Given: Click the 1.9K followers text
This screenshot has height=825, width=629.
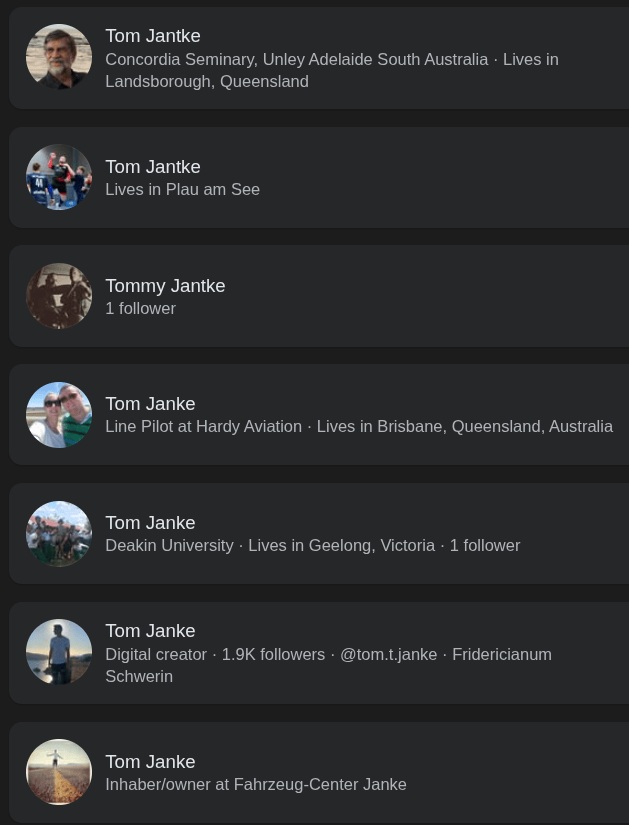Looking at the screenshot, I should [x=273, y=654].
